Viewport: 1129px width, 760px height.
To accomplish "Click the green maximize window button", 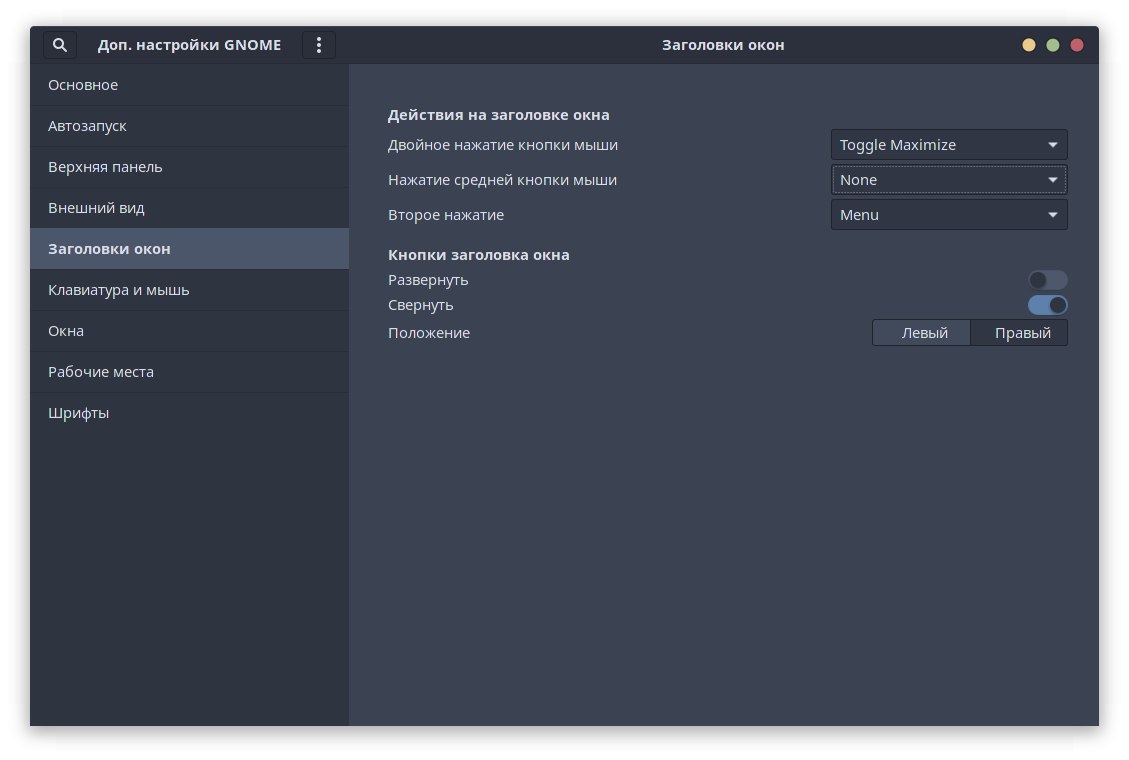I will pos(1052,45).
